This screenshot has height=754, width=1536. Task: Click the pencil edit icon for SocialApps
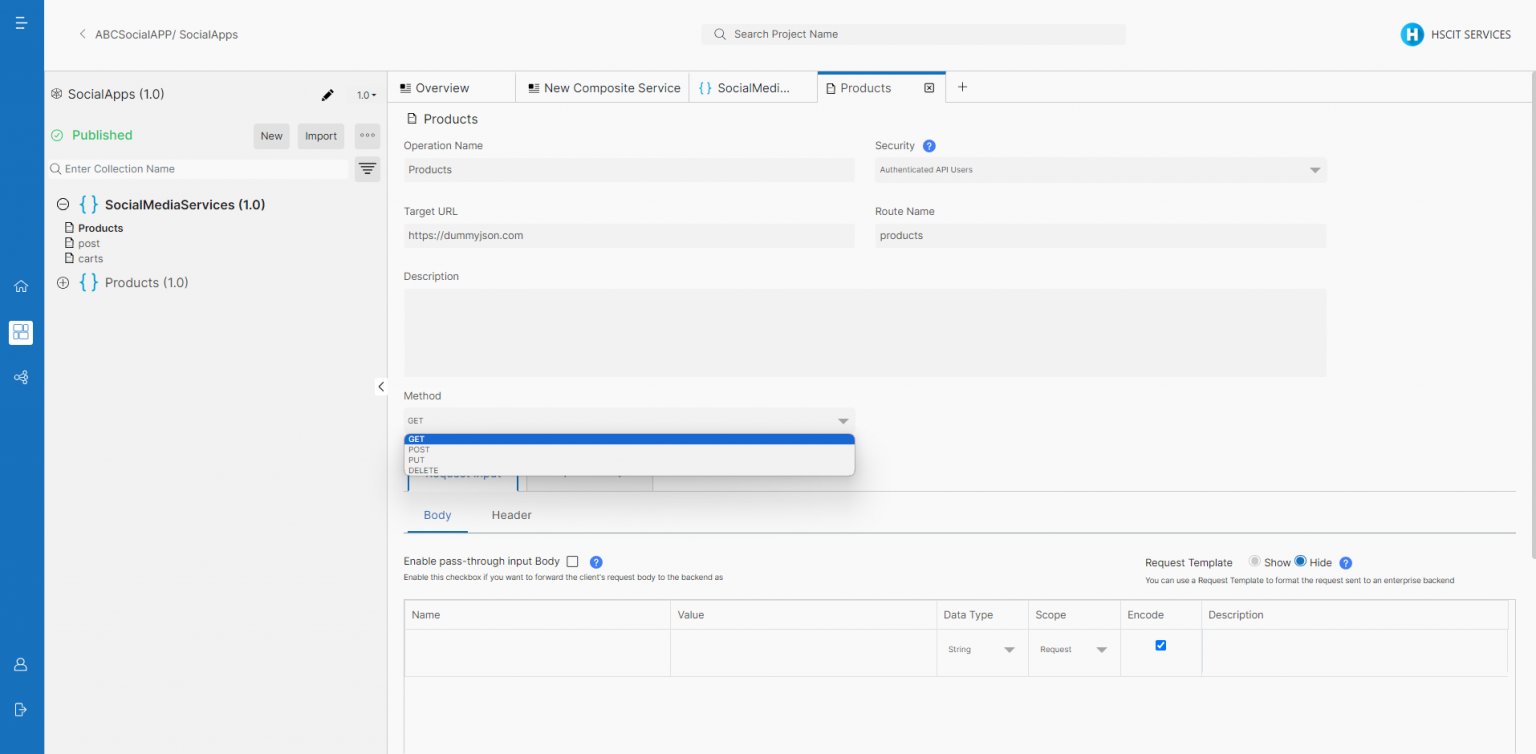coord(327,95)
